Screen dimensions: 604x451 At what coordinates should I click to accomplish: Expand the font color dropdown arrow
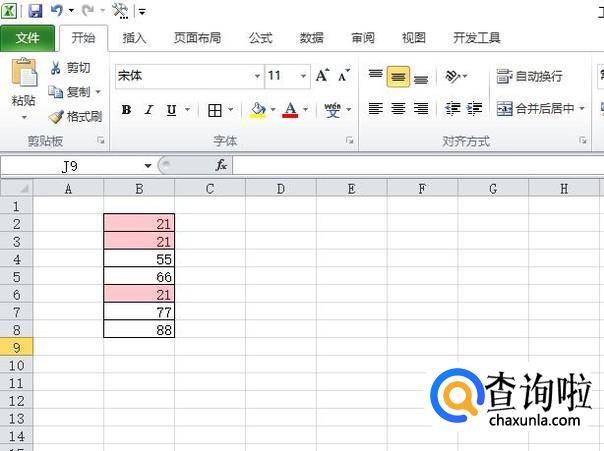305,110
